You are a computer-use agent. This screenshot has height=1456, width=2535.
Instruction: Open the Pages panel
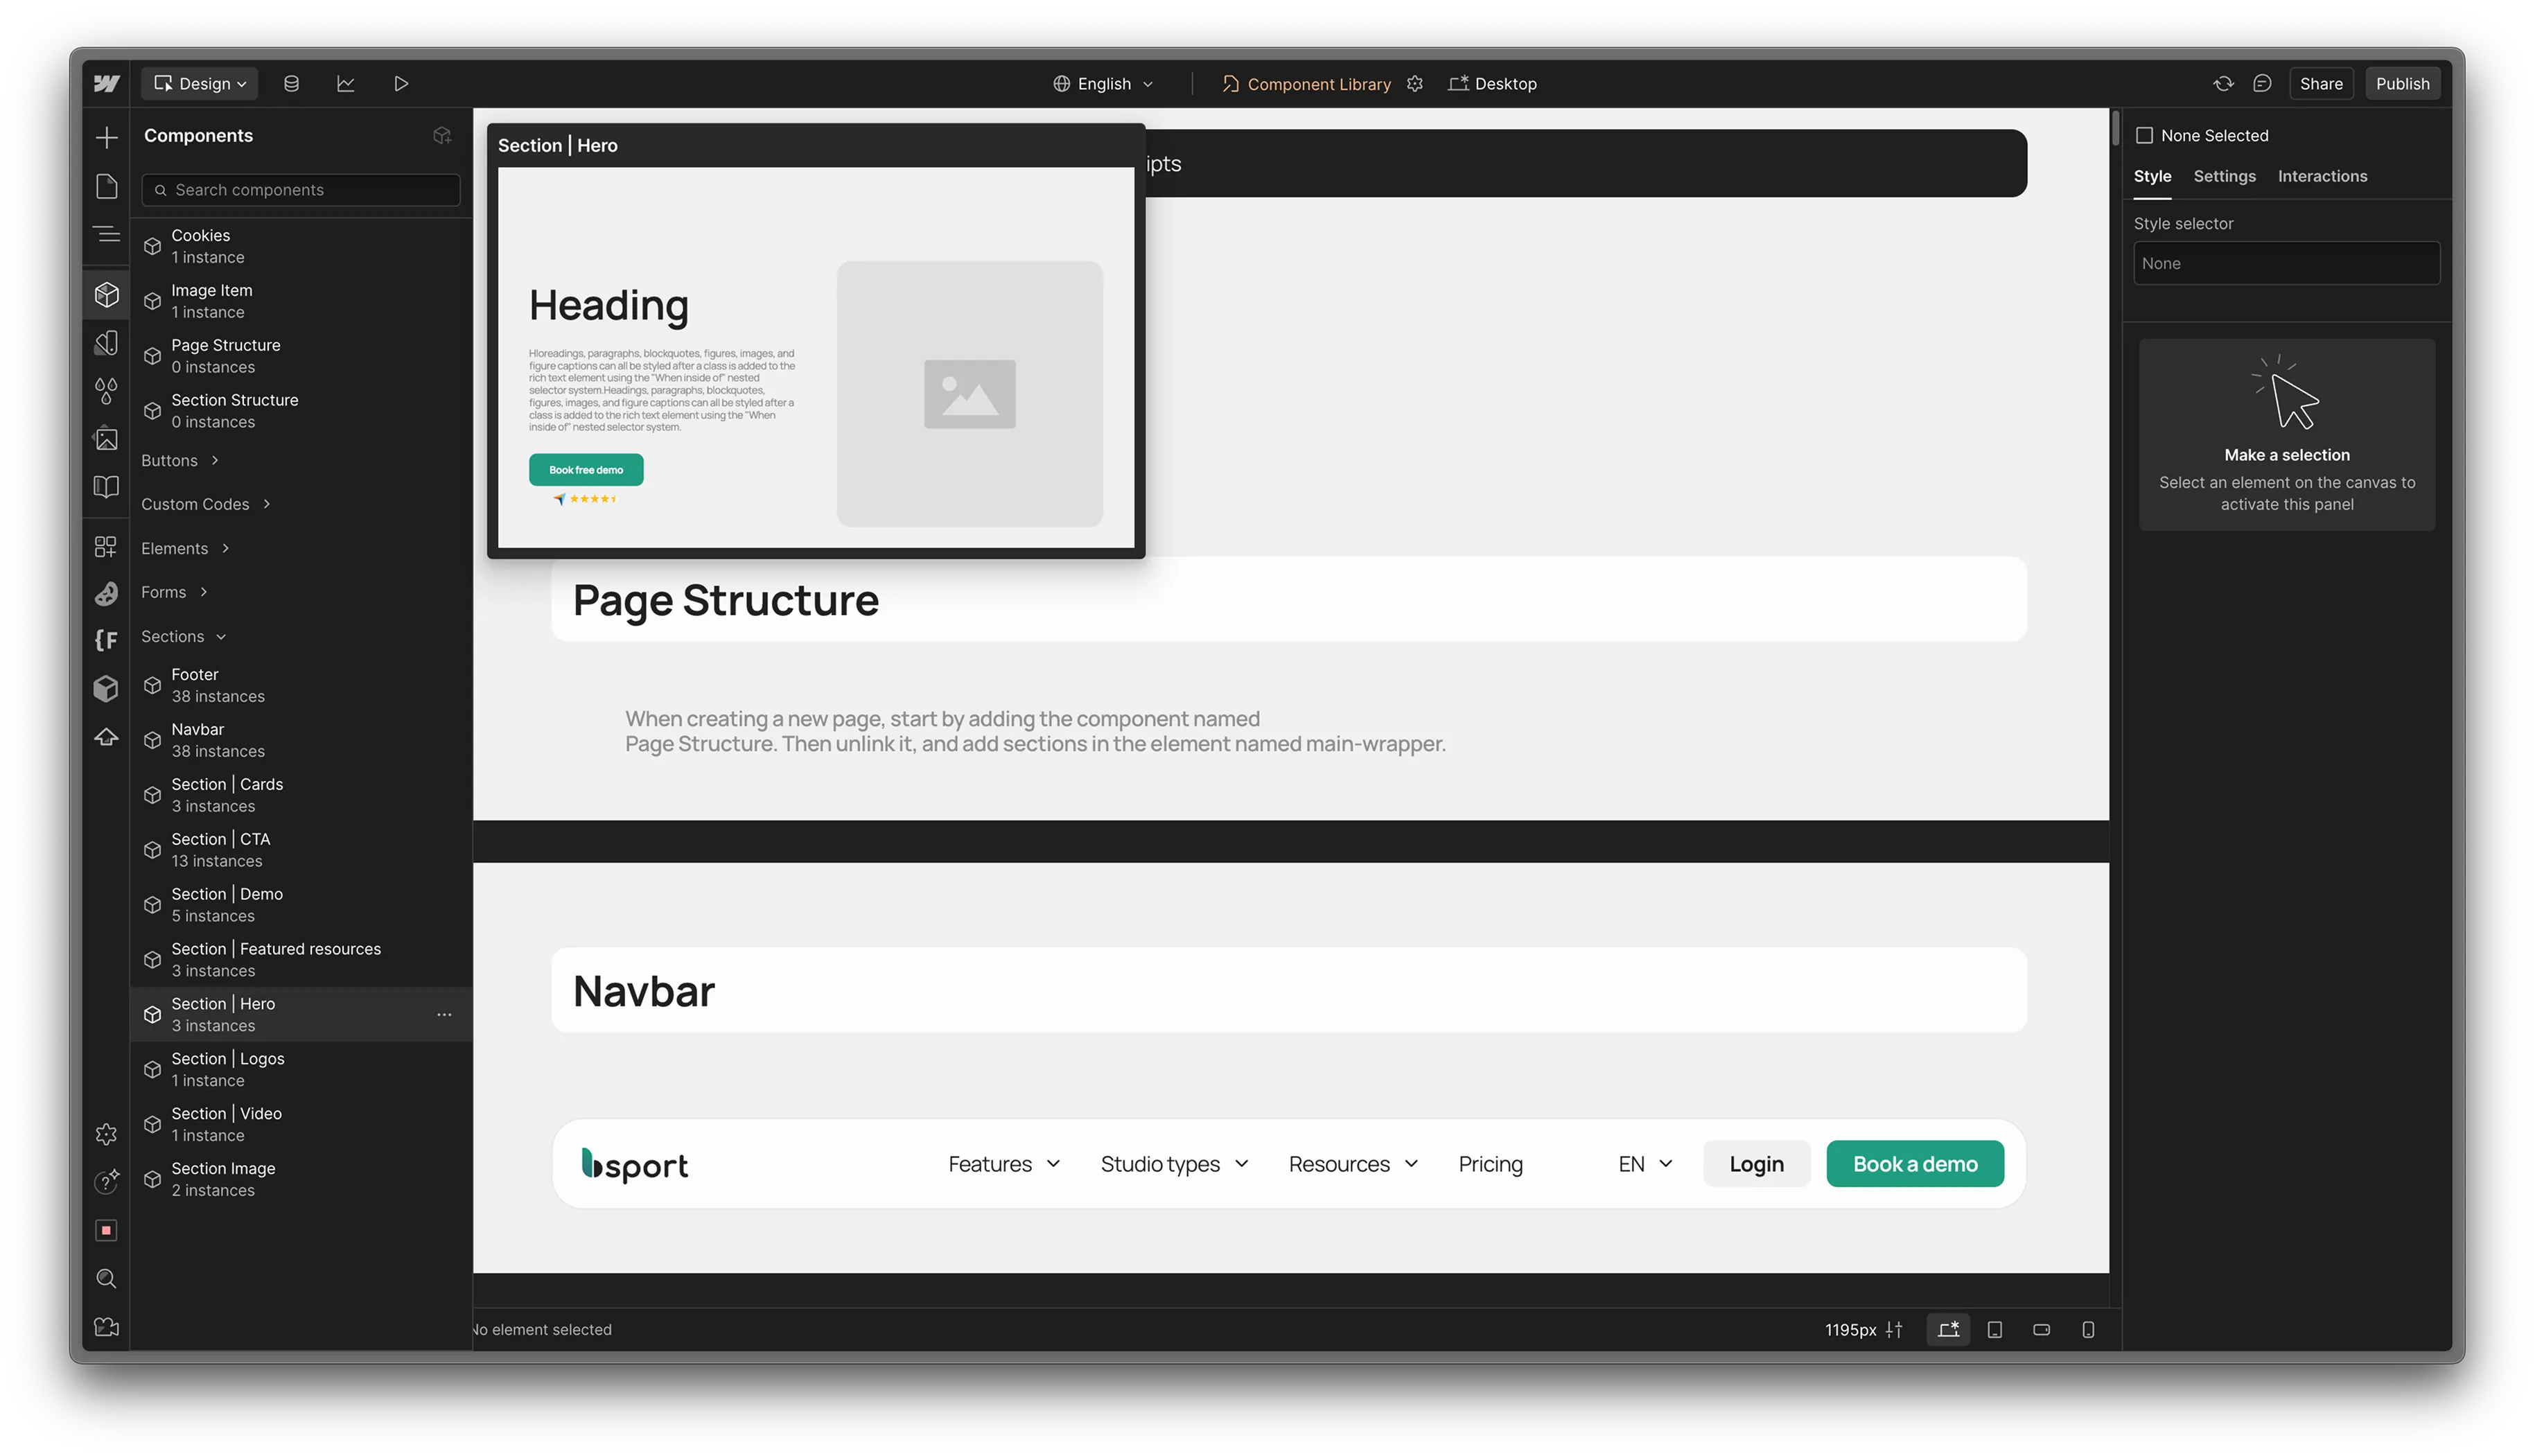pos(106,186)
